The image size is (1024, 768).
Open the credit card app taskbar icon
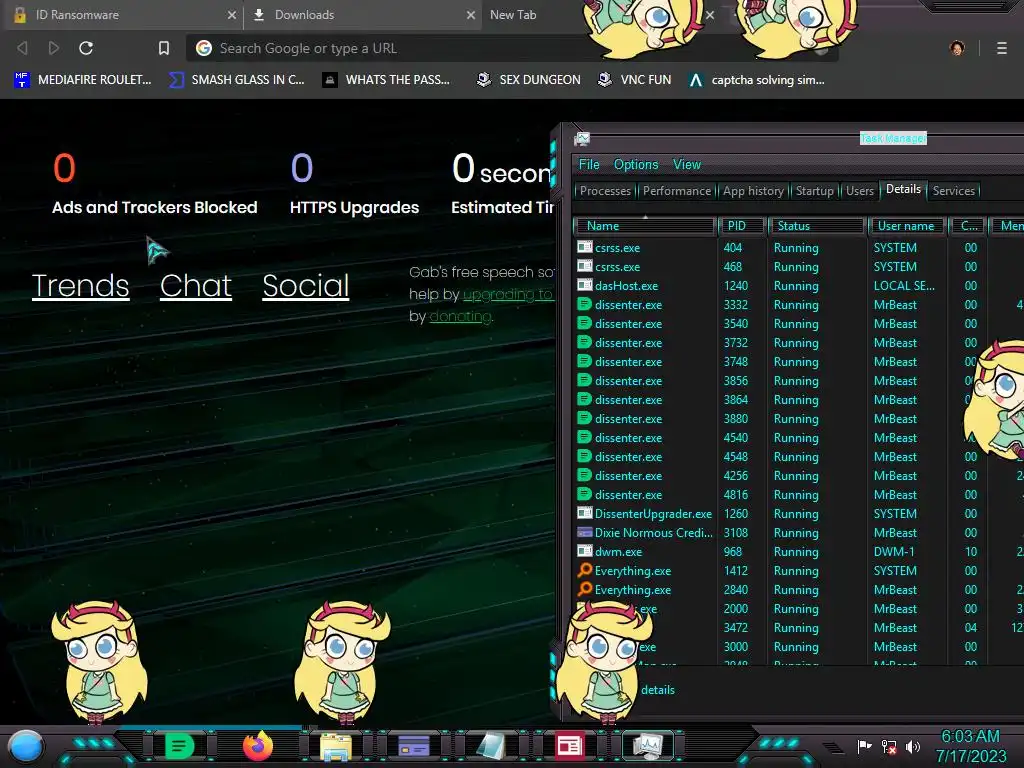coord(413,746)
